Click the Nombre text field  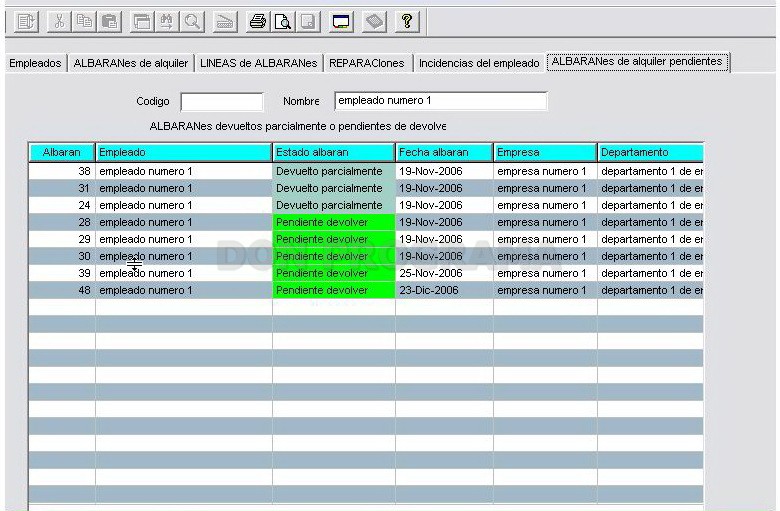(441, 101)
